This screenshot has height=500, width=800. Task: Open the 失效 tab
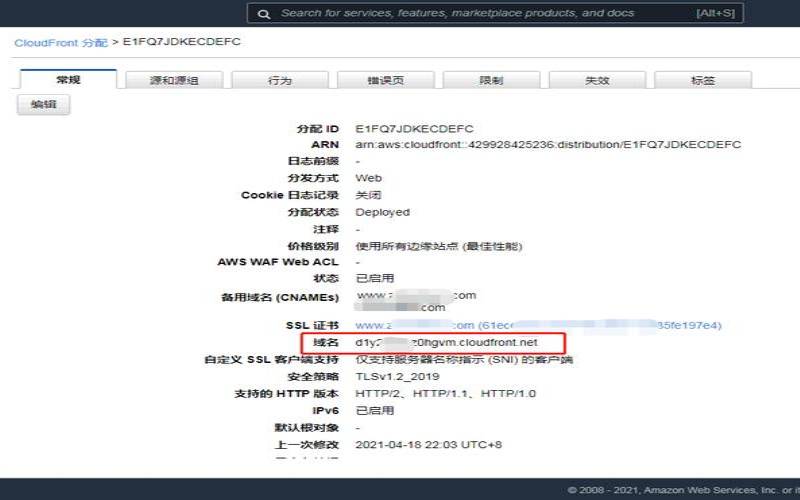coord(597,80)
